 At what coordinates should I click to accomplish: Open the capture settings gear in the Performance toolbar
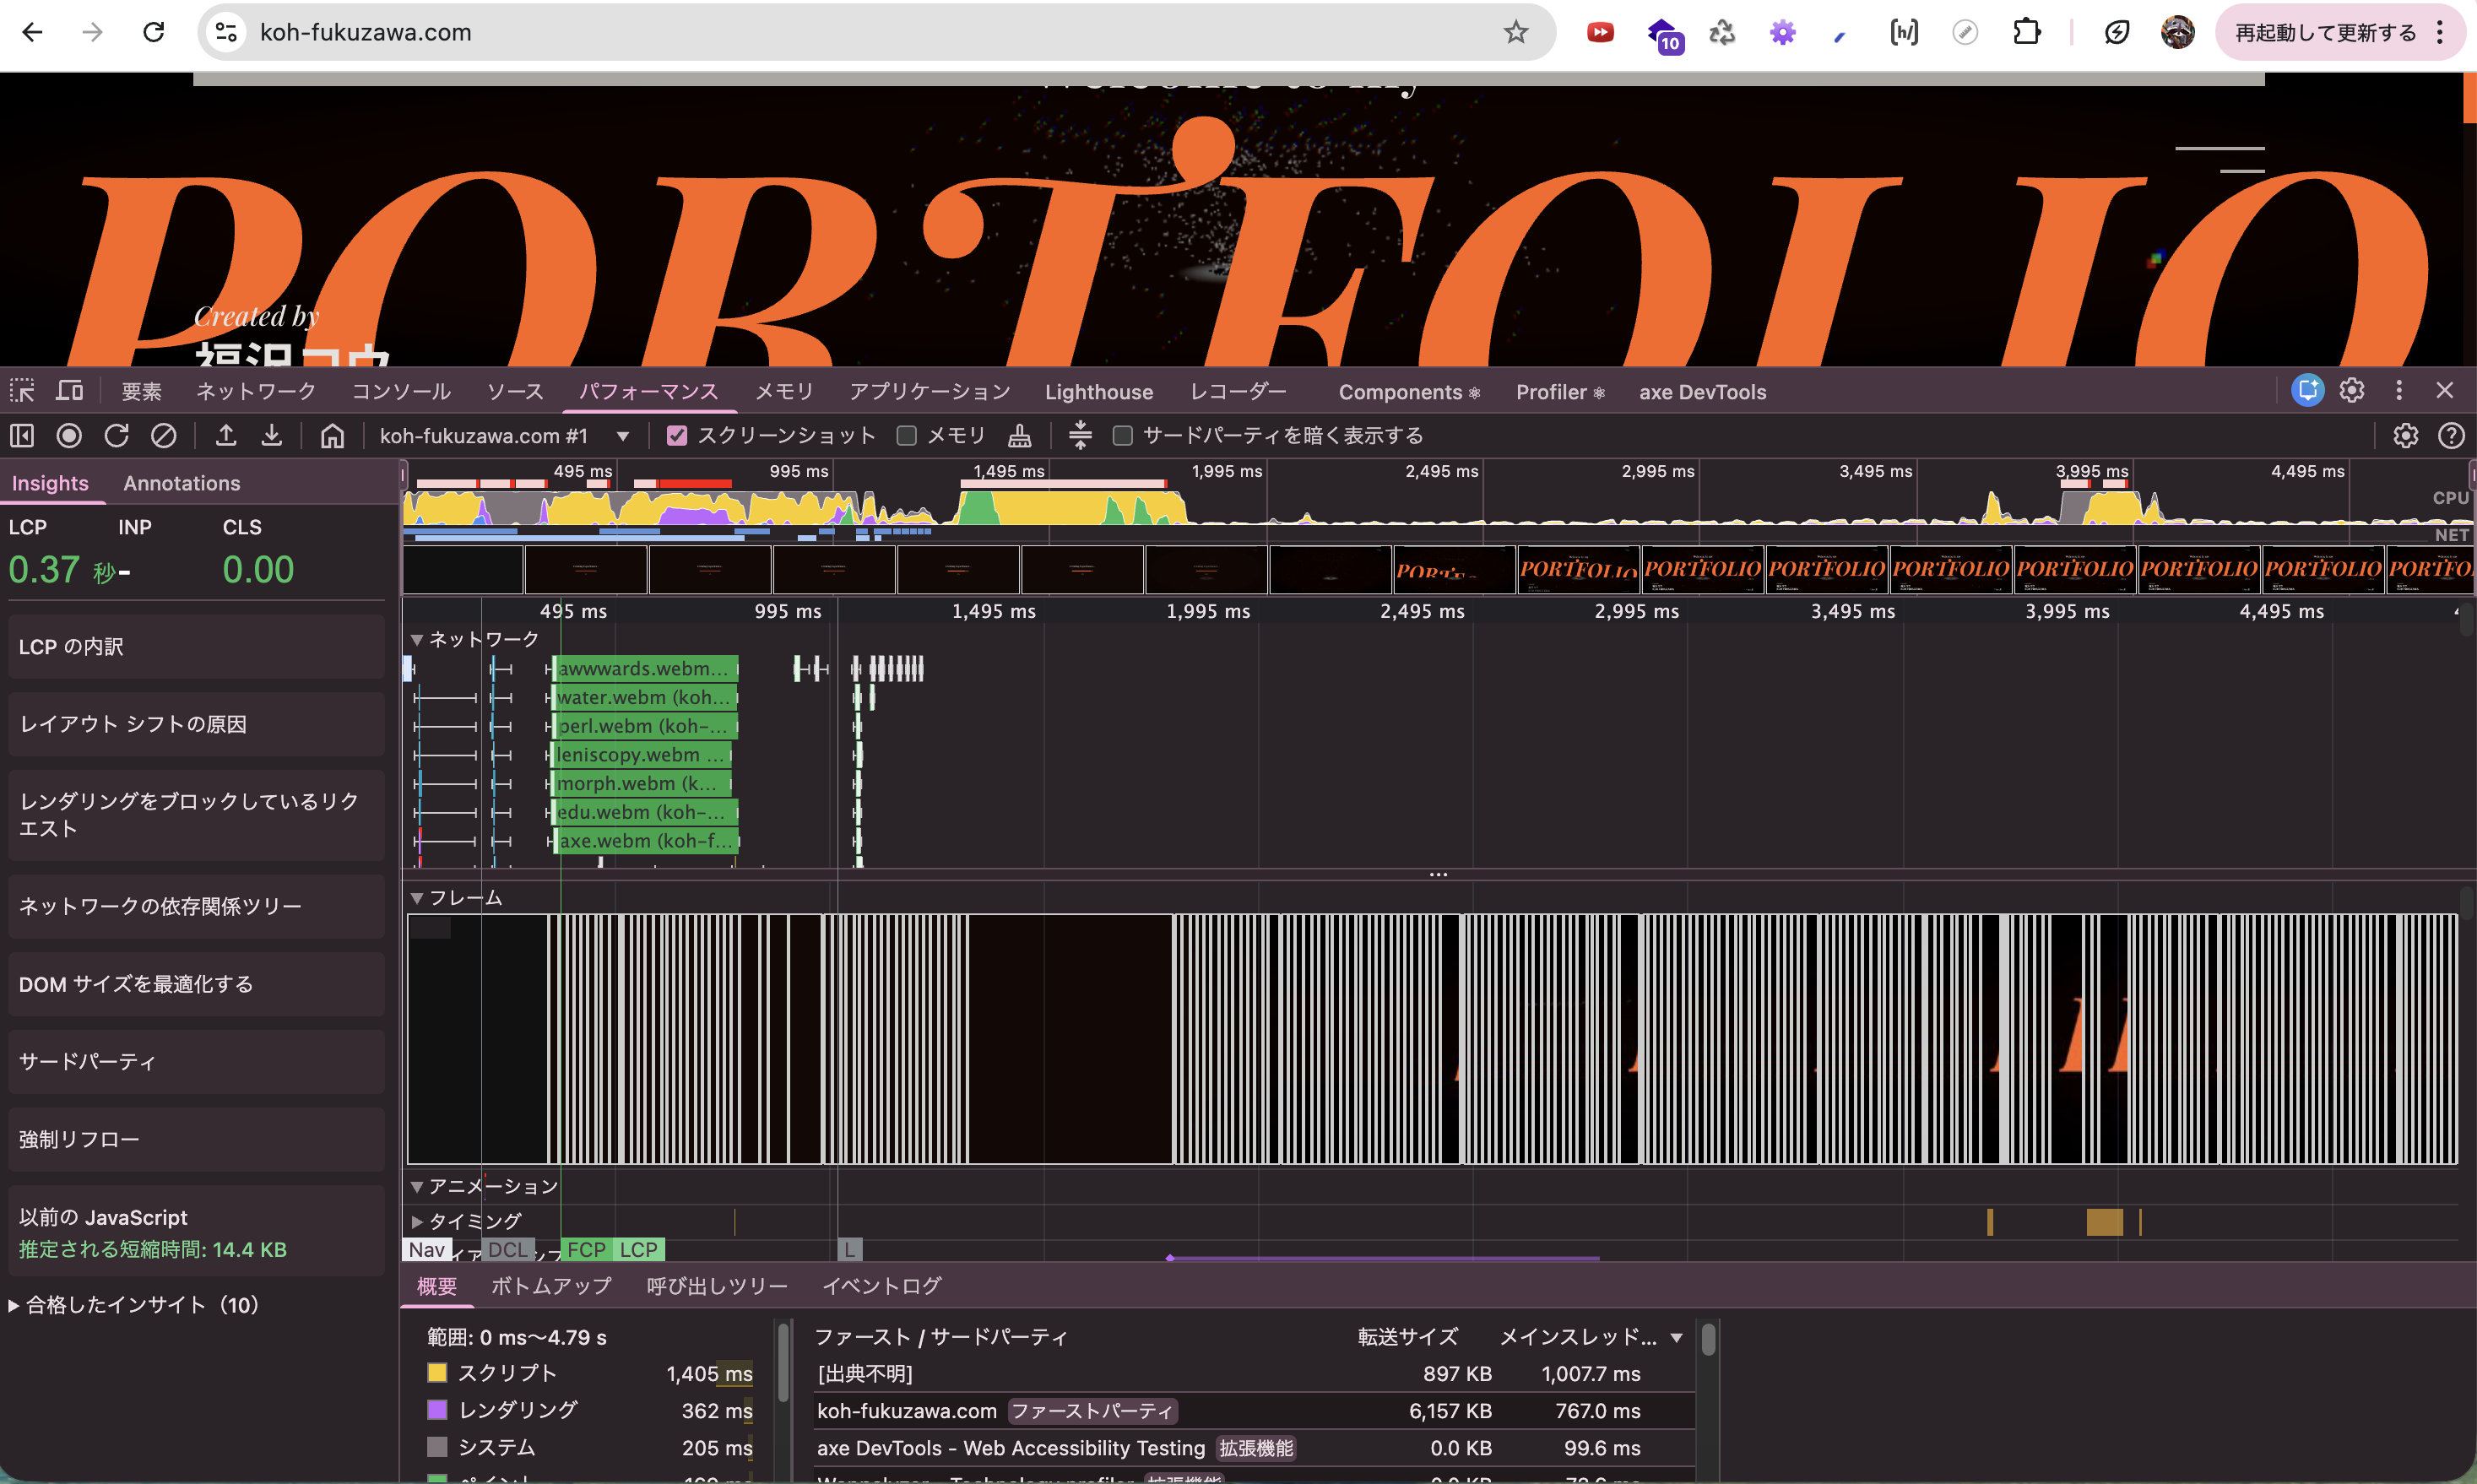2405,436
